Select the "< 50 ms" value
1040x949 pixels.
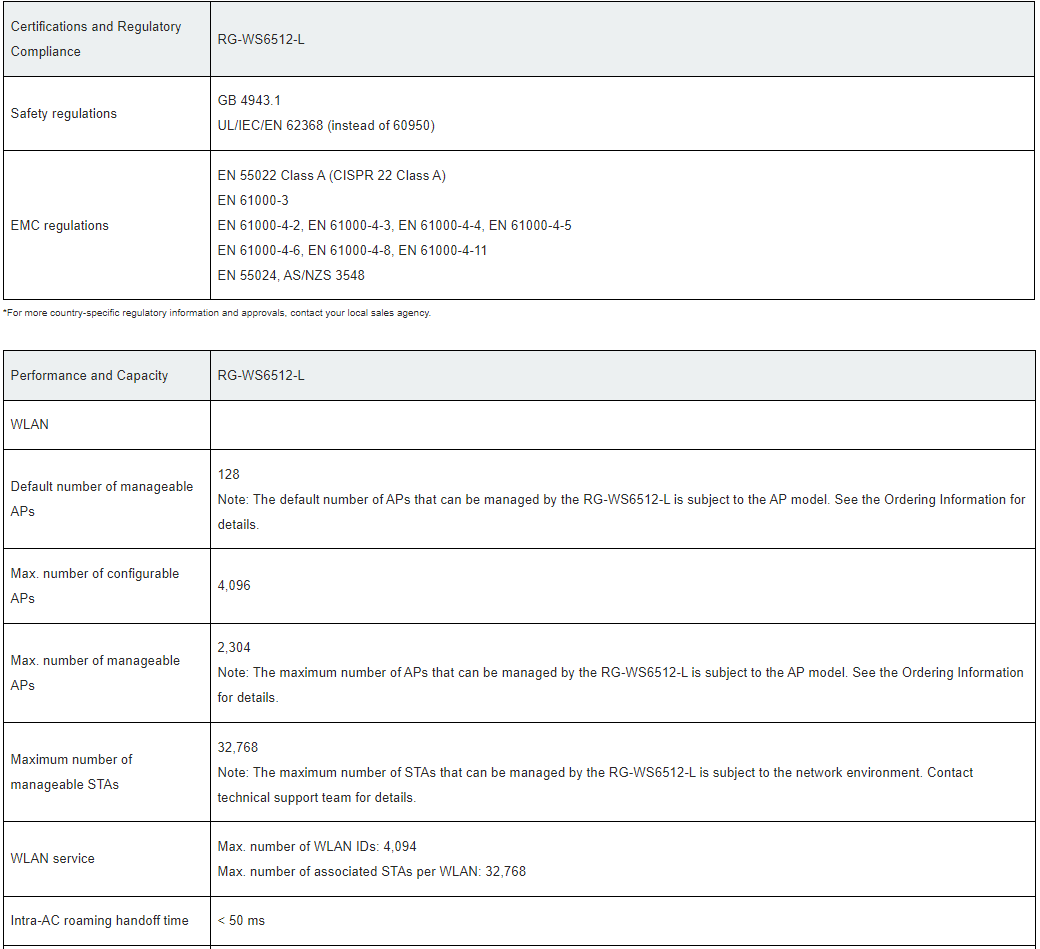(241, 920)
